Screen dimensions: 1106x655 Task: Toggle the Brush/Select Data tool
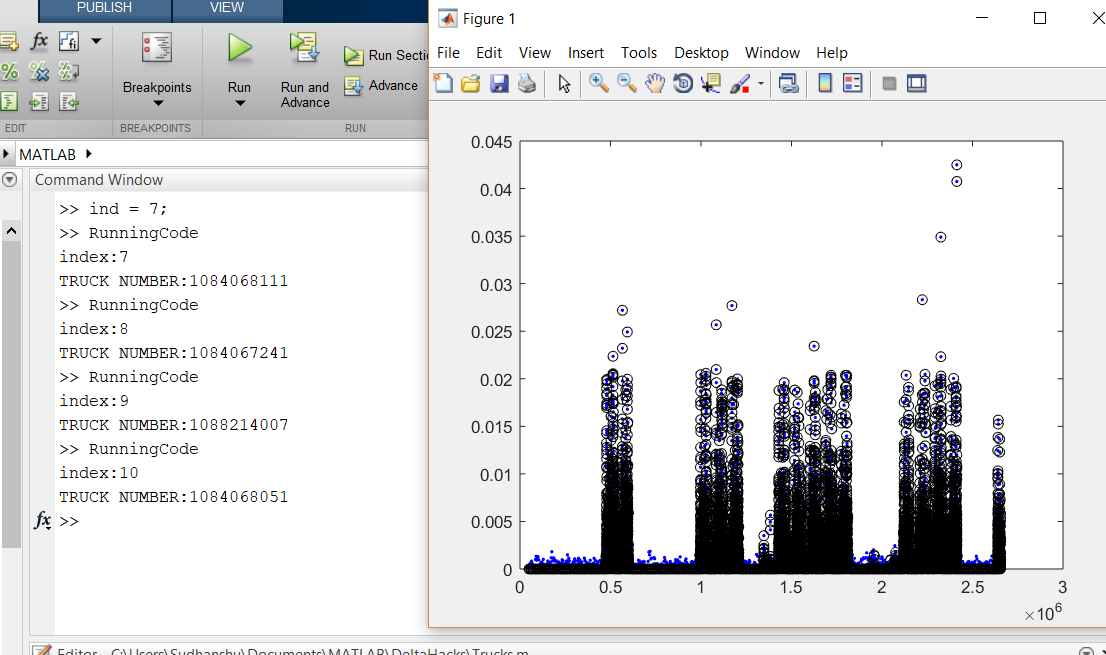740,84
